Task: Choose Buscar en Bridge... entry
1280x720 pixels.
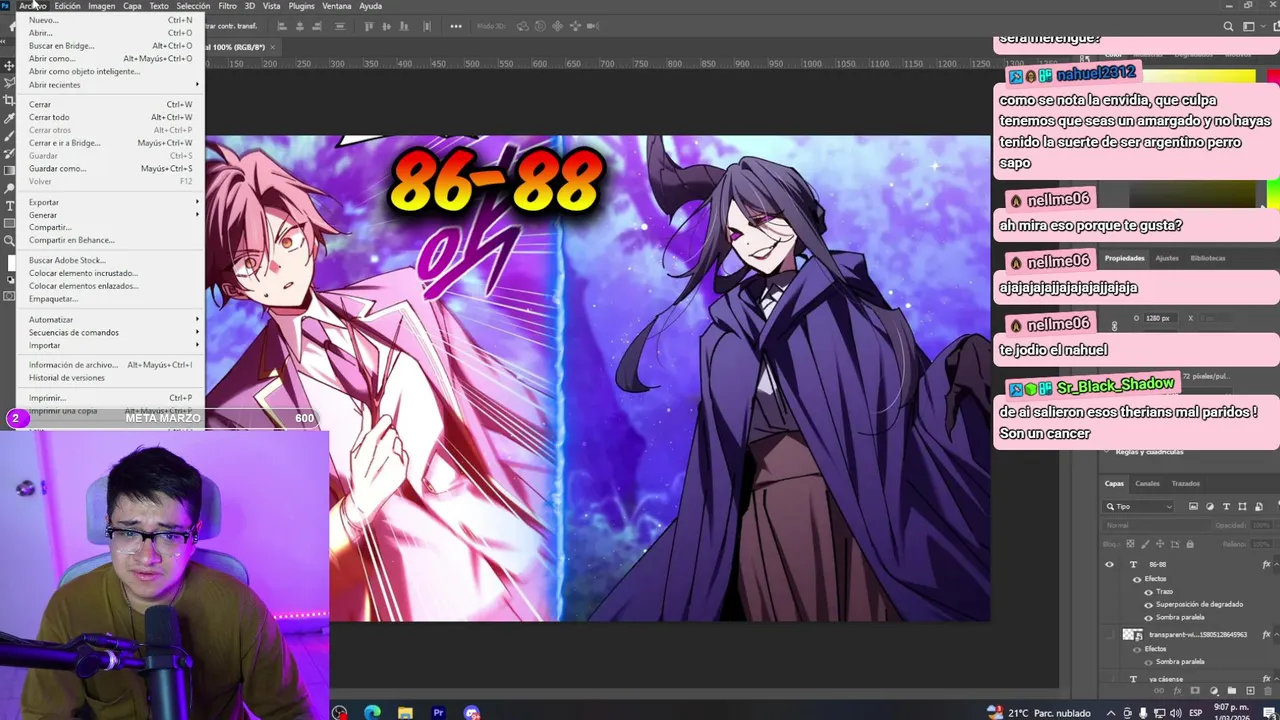Action: tap(110, 46)
